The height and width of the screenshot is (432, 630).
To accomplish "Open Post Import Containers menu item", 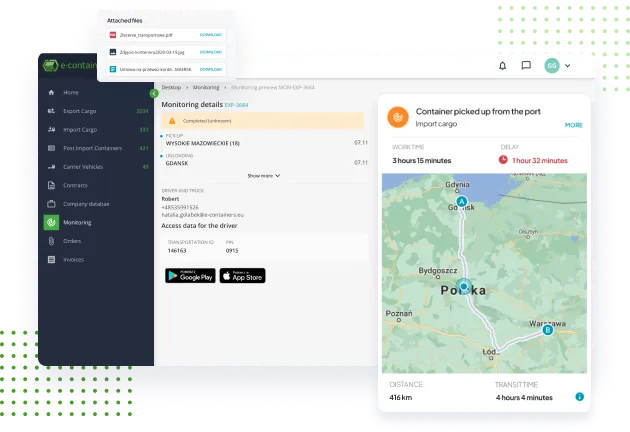I will [x=92, y=148].
